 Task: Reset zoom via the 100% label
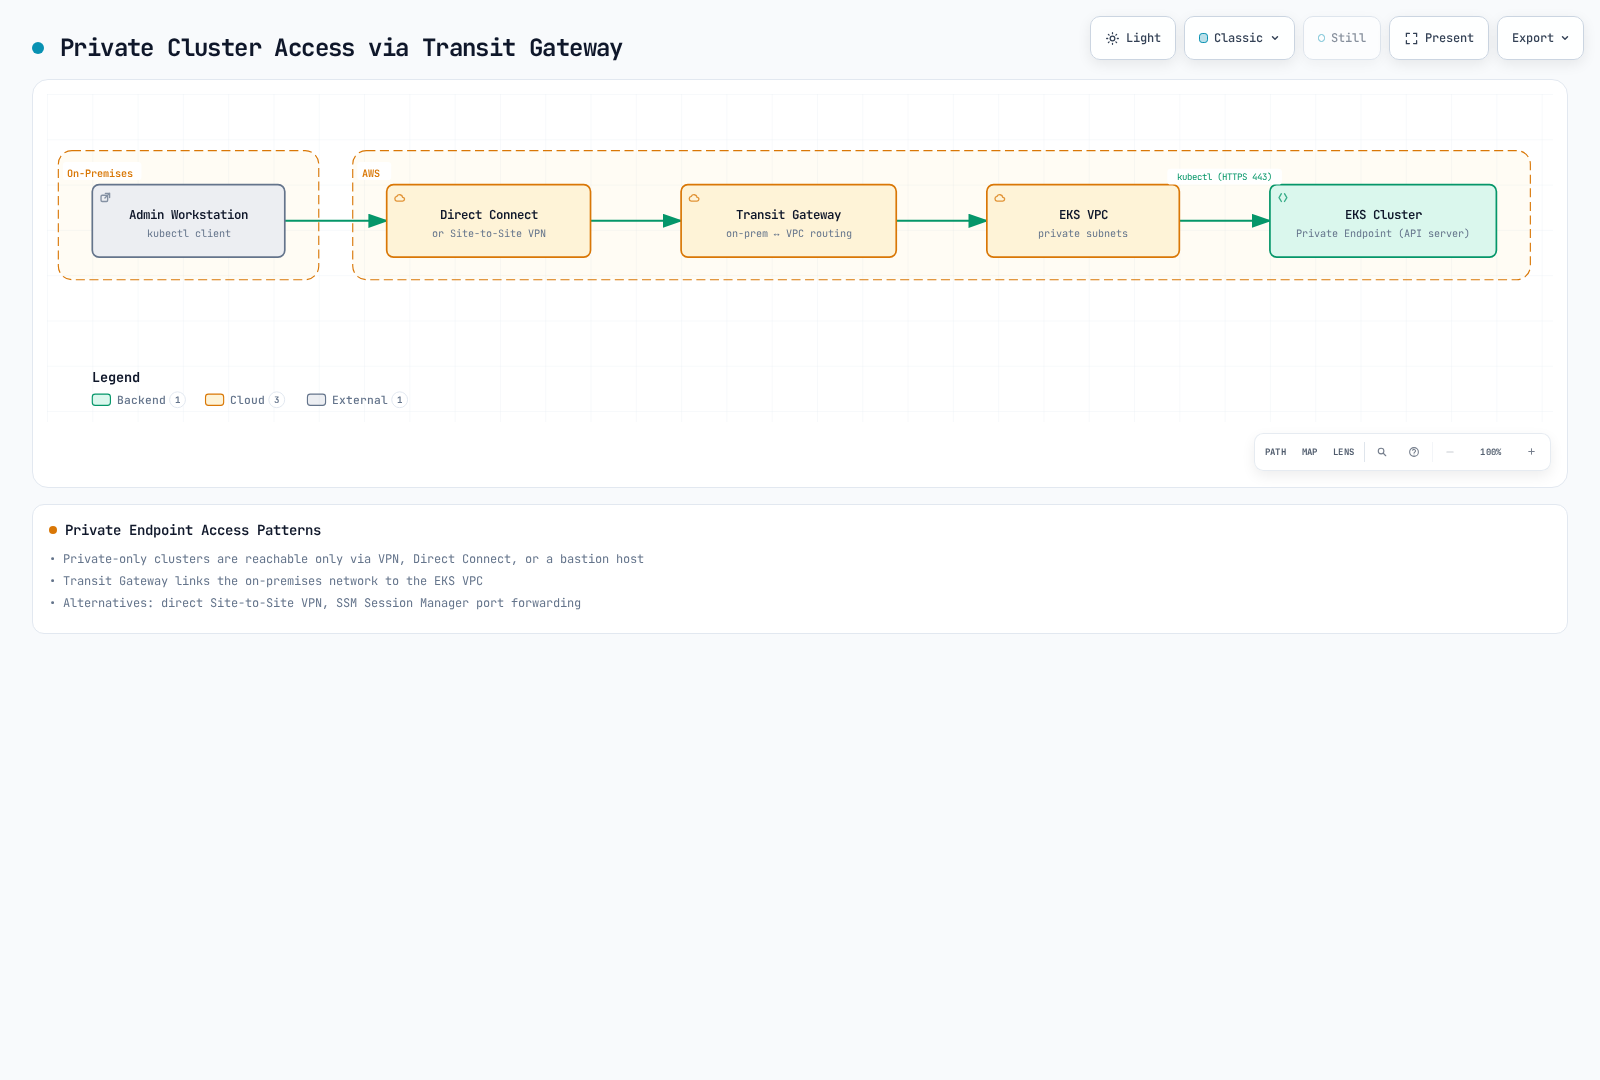1490,452
